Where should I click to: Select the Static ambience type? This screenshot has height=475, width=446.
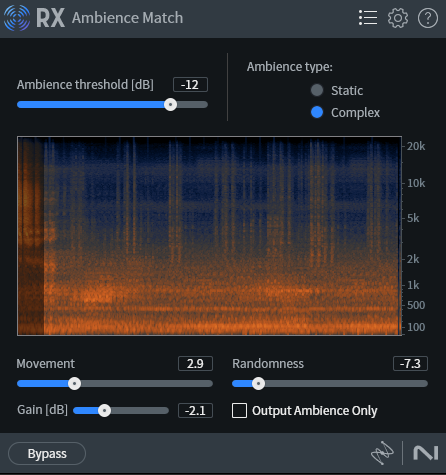pyautogui.click(x=317, y=90)
